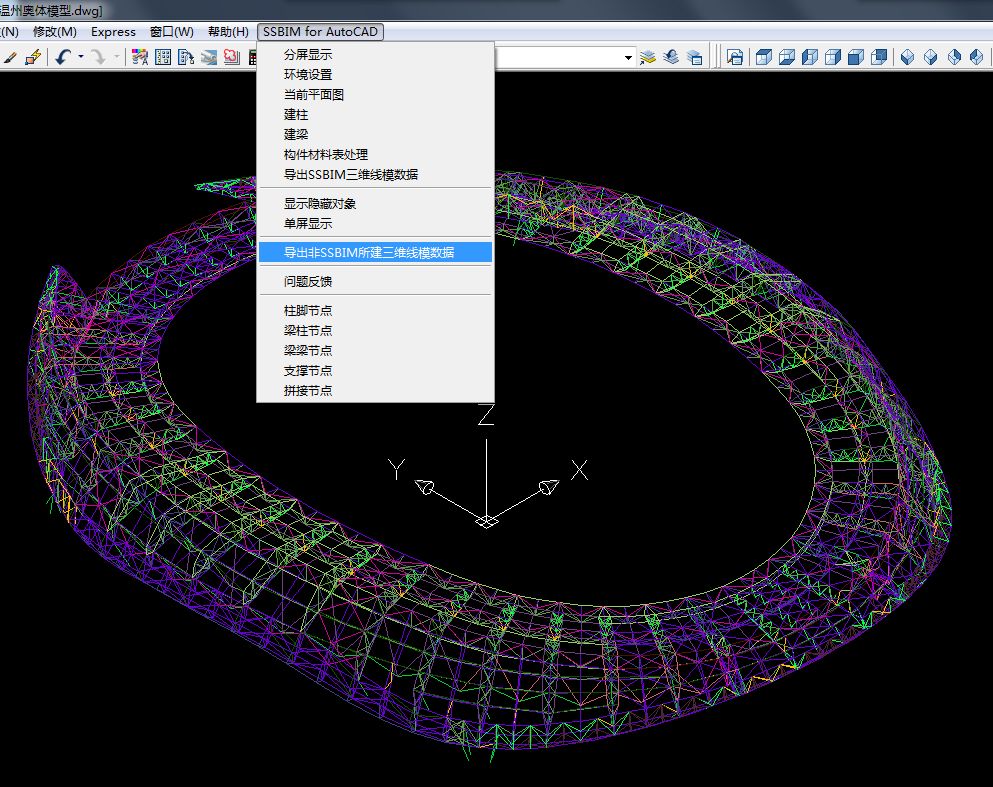
Task: Click the UCS origin icon in viewport
Action: click(486, 521)
